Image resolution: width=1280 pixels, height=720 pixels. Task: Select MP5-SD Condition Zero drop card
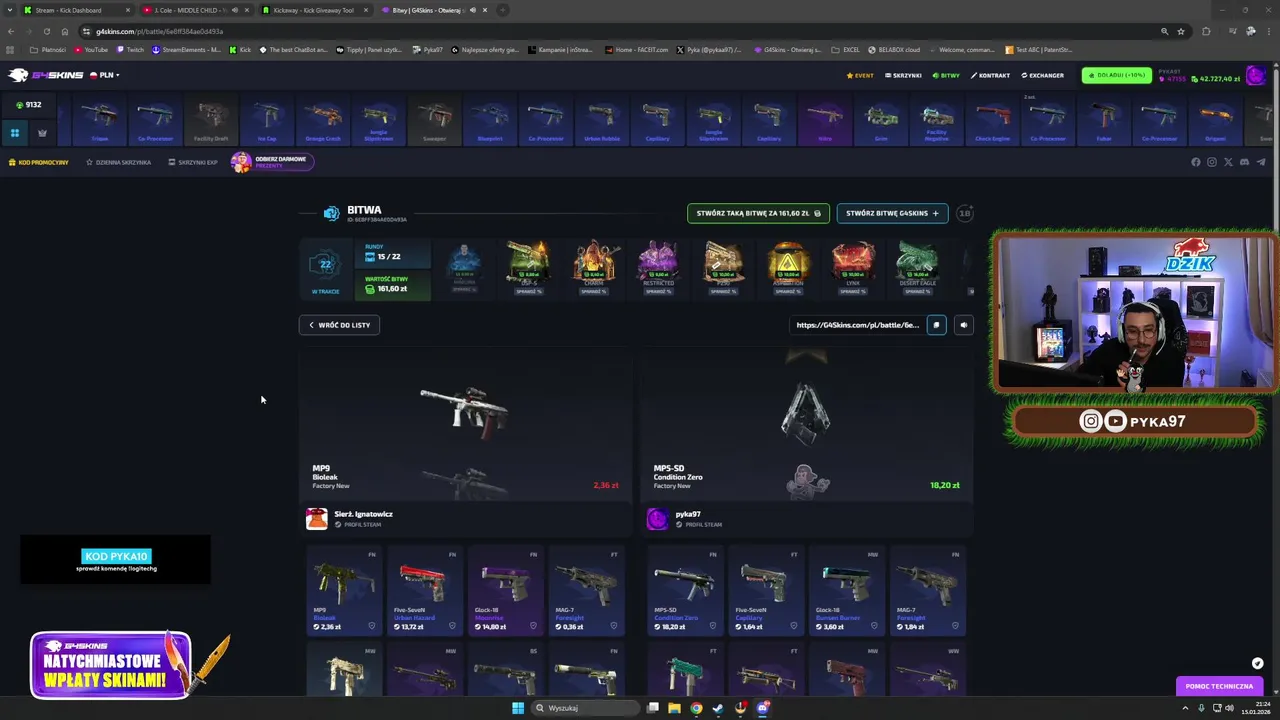tap(685, 590)
